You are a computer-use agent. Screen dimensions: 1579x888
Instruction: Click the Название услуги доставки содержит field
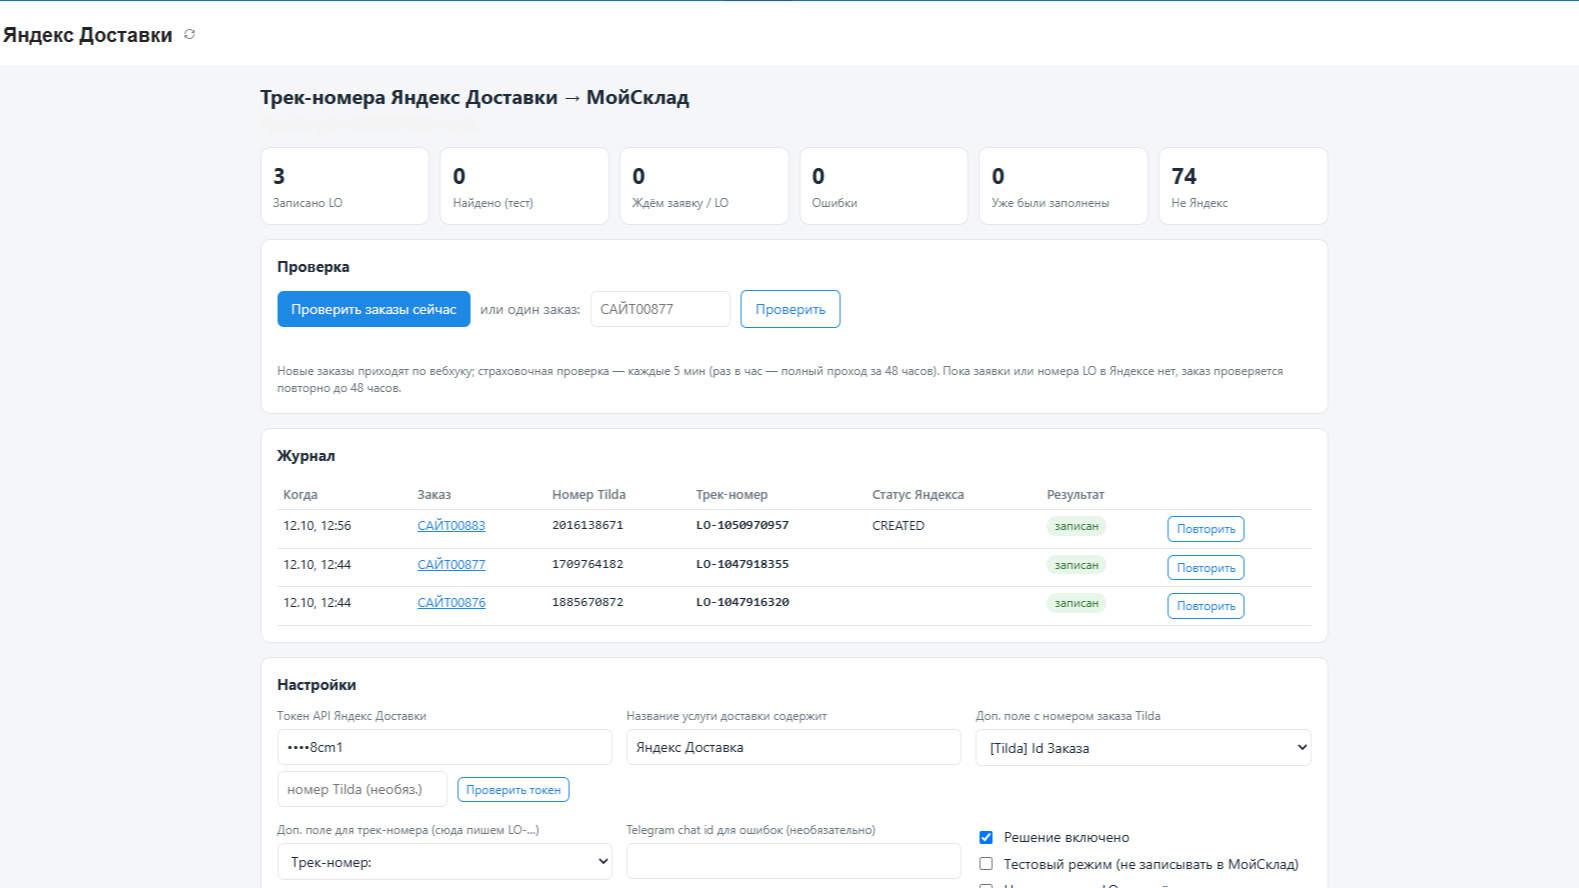pyautogui.click(x=793, y=747)
